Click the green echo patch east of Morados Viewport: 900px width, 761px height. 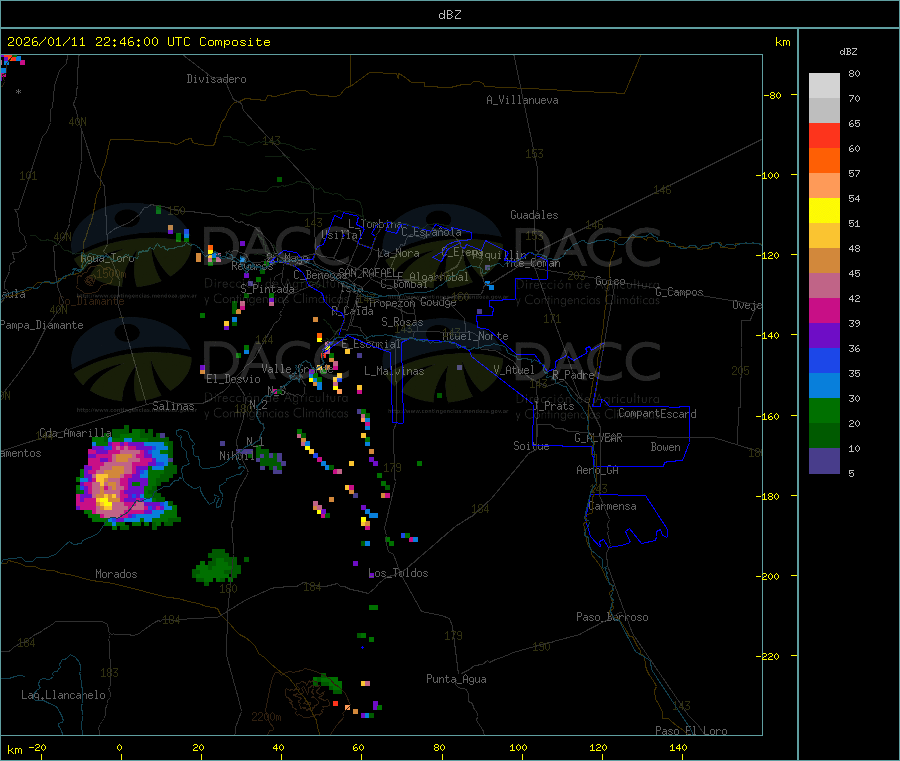pos(217,566)
